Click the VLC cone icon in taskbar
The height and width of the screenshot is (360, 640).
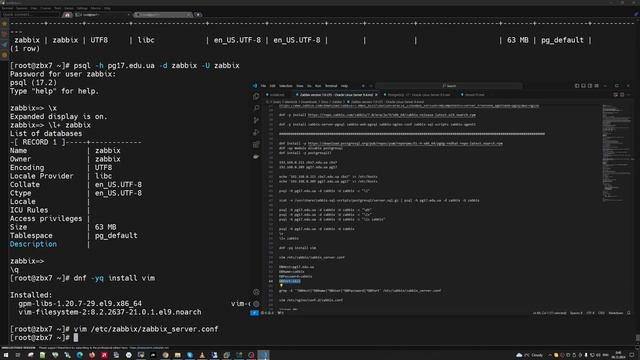click(x=202, y=355)
